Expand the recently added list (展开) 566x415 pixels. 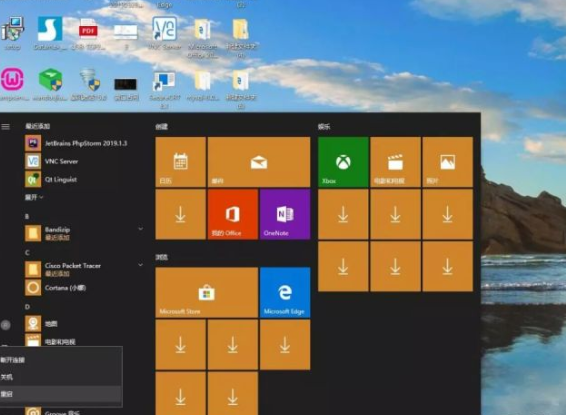pyautogui.click(x=34, y=197)
